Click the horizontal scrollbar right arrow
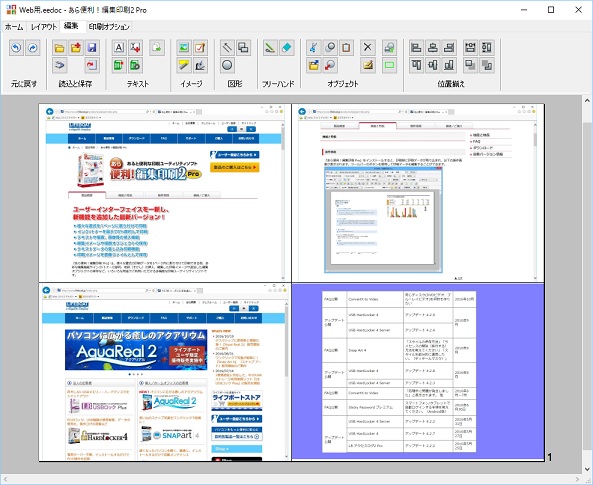The height and width of the screenshot is (485, 593). click(577, 479)
